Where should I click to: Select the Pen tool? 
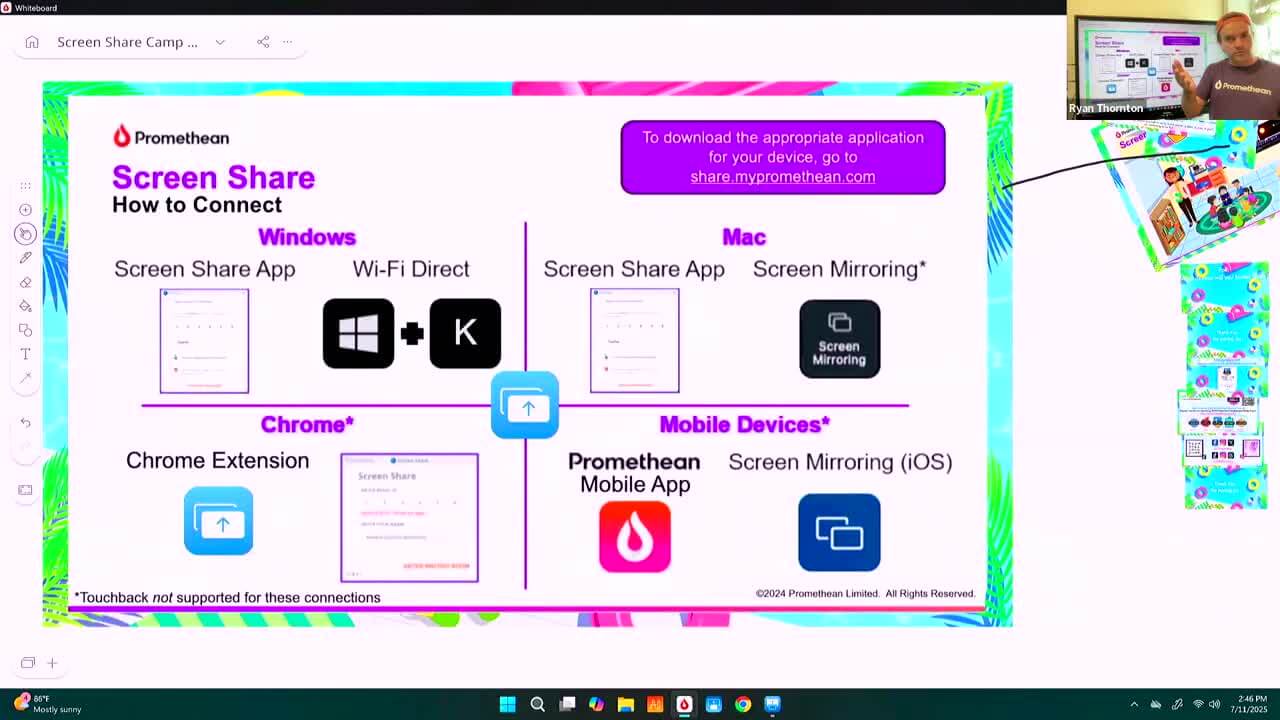(26, 258)
